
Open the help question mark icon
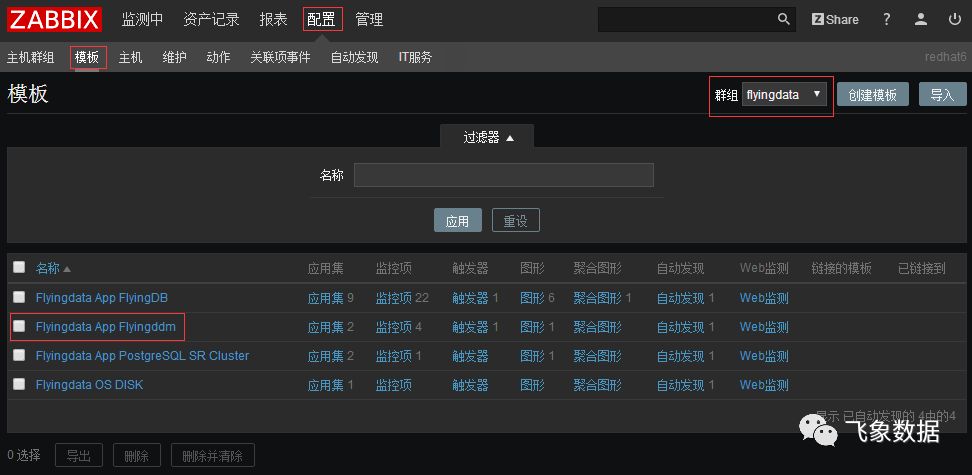886,19
